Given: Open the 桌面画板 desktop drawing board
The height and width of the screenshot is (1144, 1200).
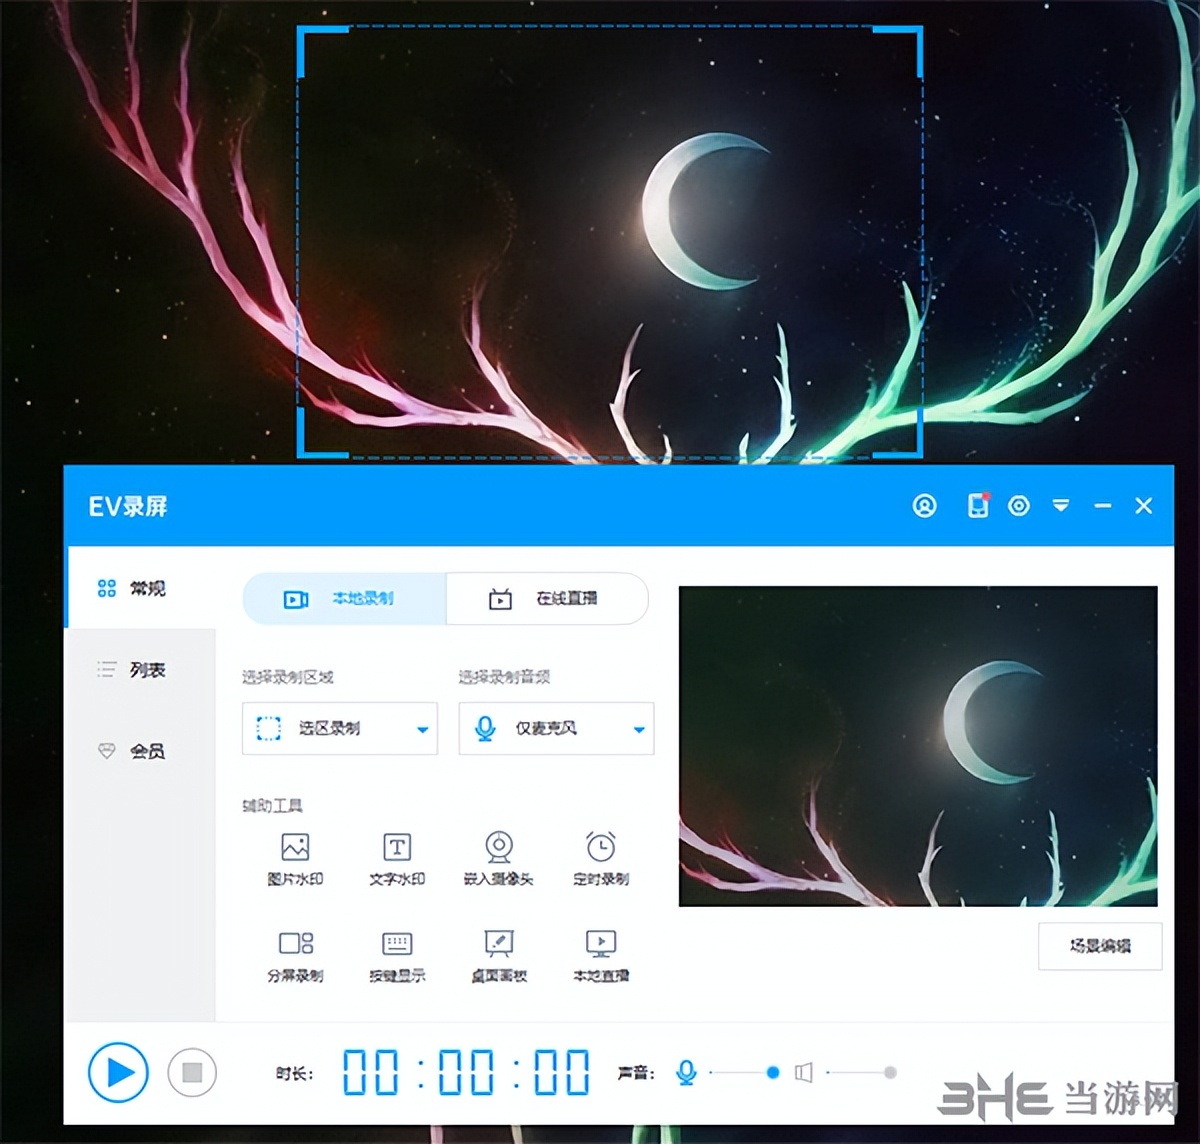Looking at the screenshot, I should pos(498,955).
